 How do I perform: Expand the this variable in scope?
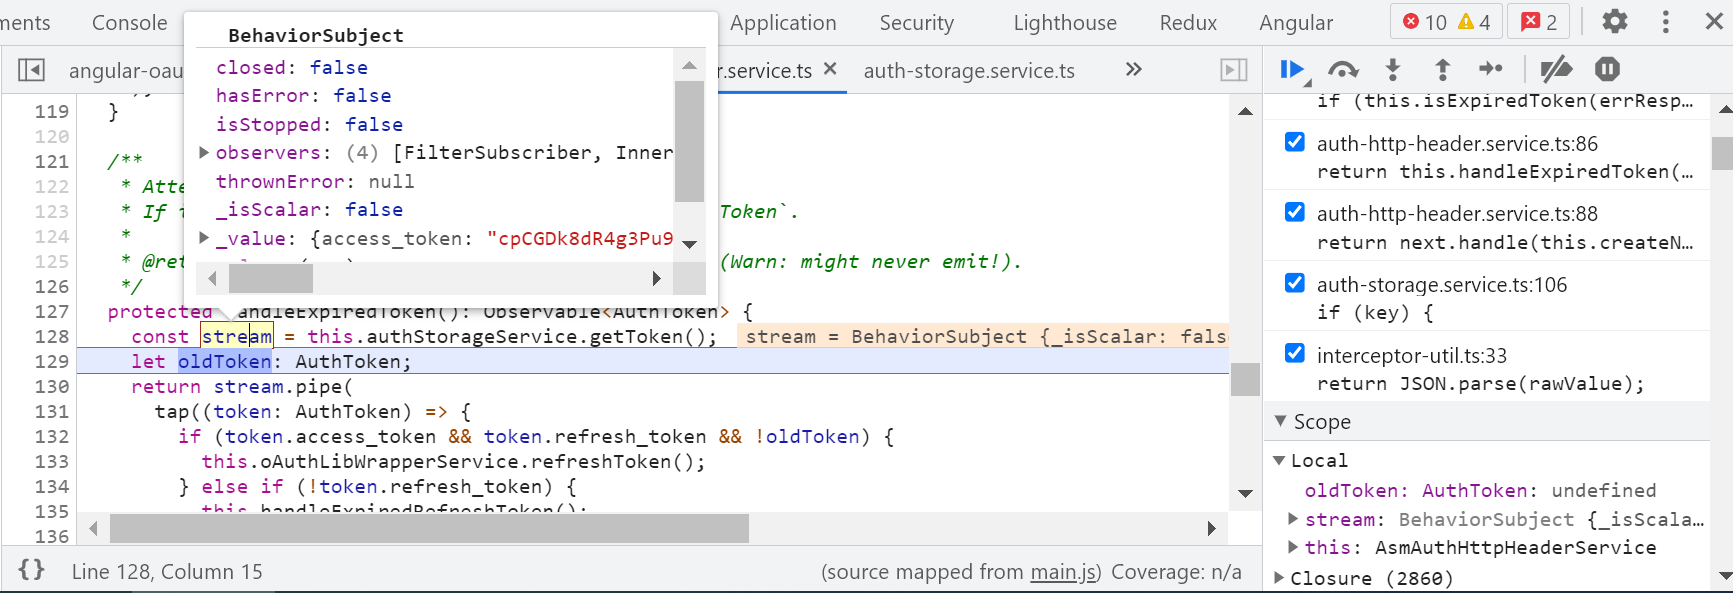[x=1293, y=547]
